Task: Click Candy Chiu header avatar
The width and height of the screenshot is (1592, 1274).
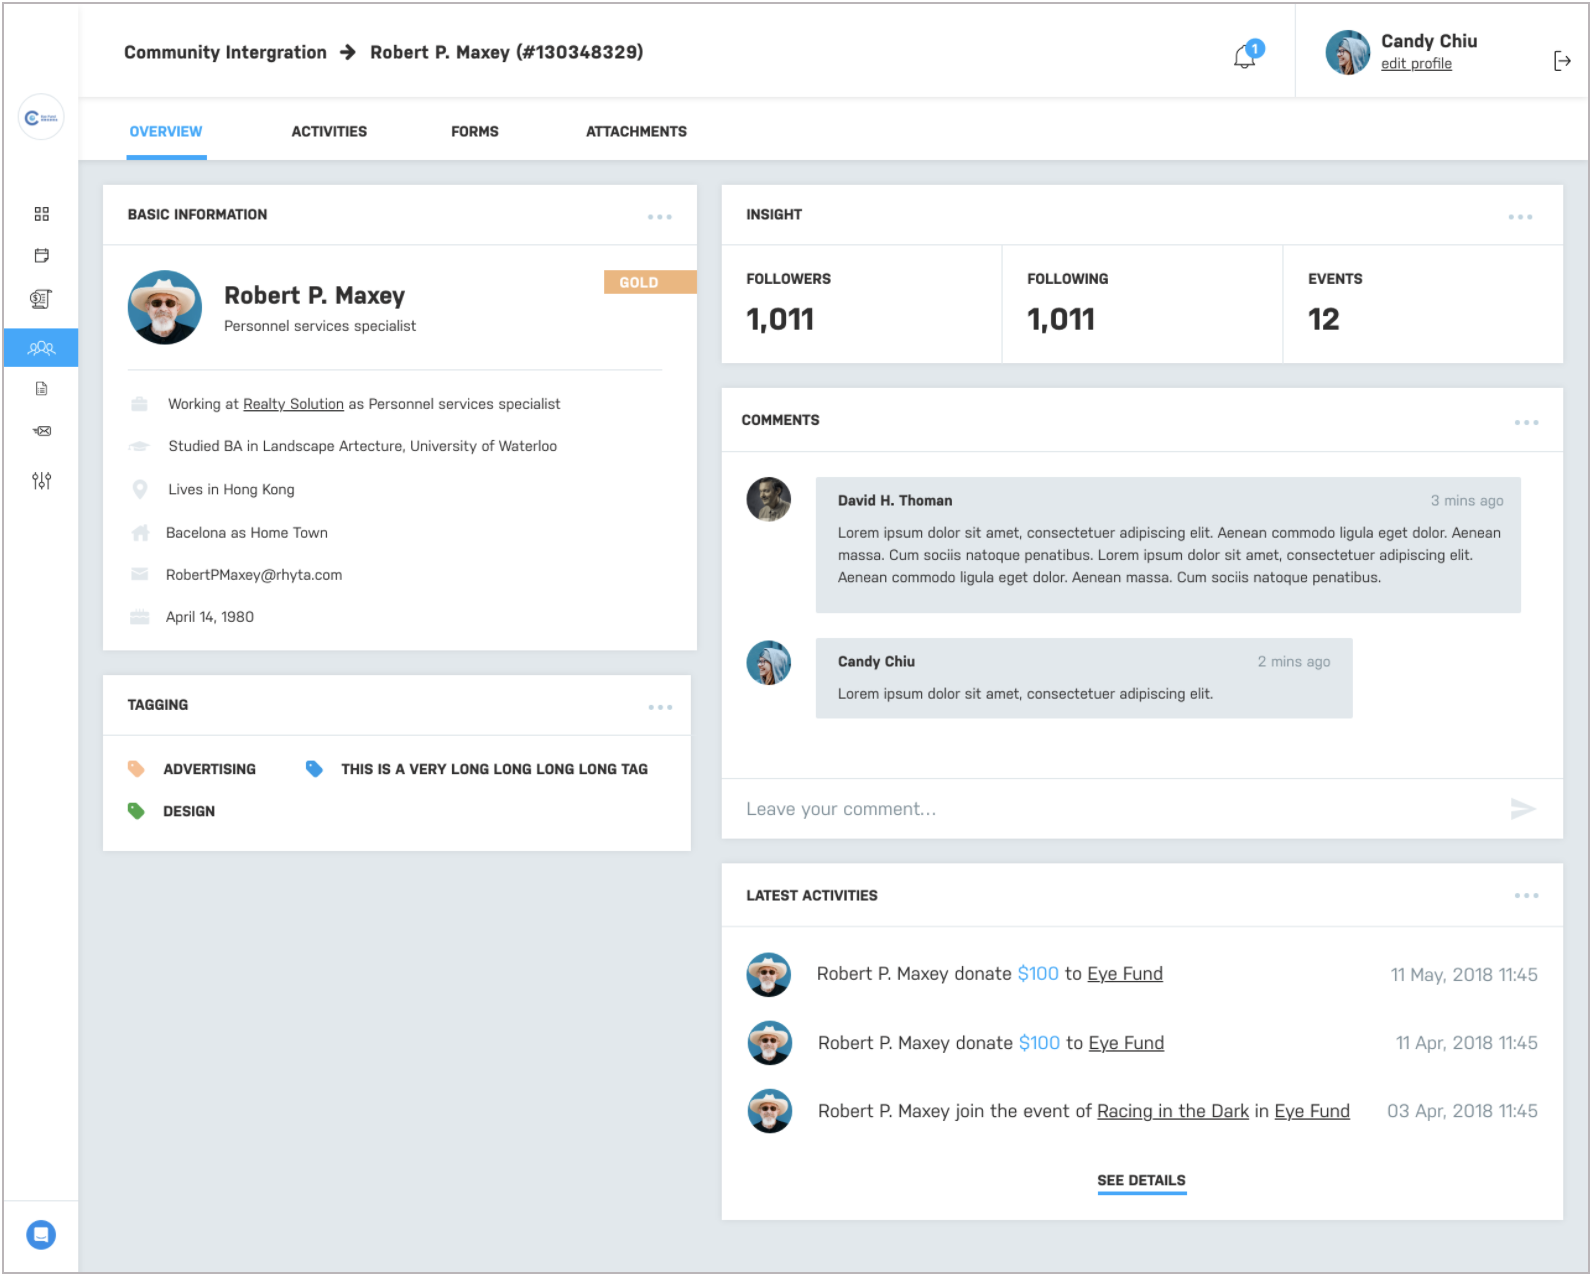Action: click(1347, 53)
